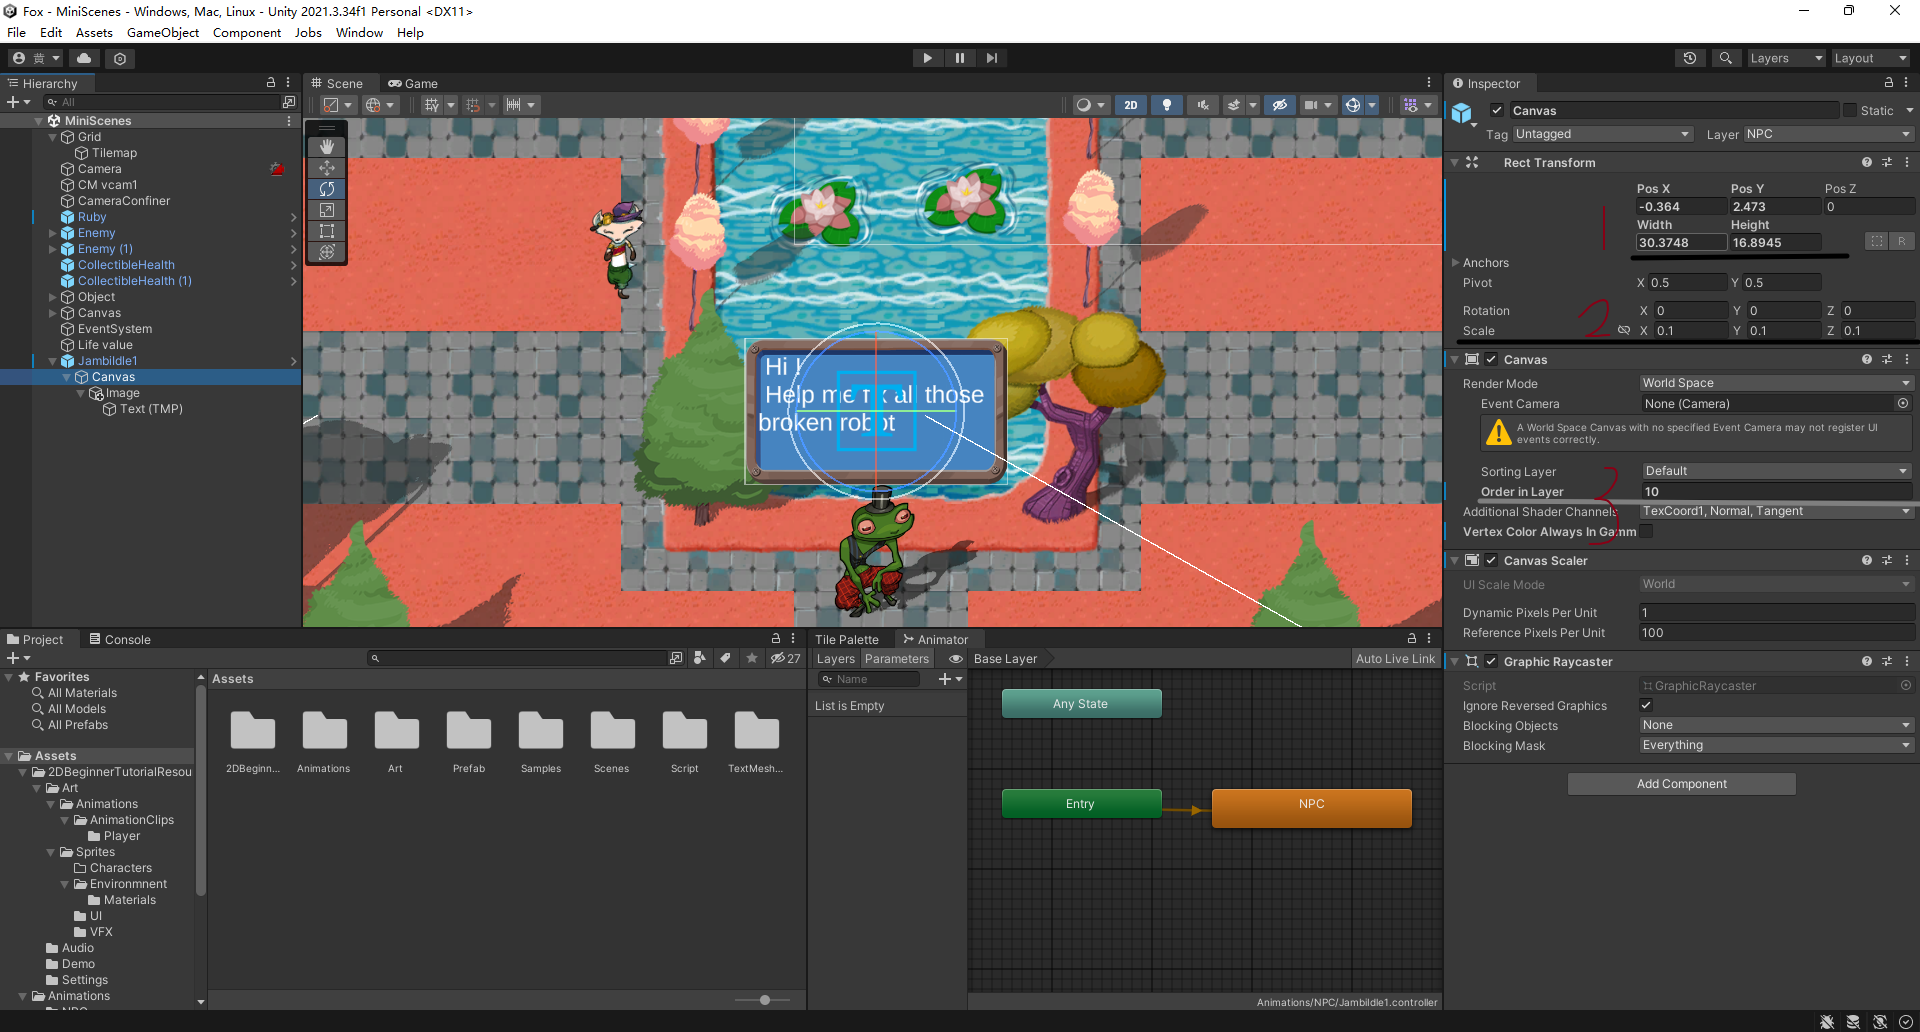The image size is (1920, 1032).
Task: Click the scene camera settings icon
Action: click(x=1310, y=105)
